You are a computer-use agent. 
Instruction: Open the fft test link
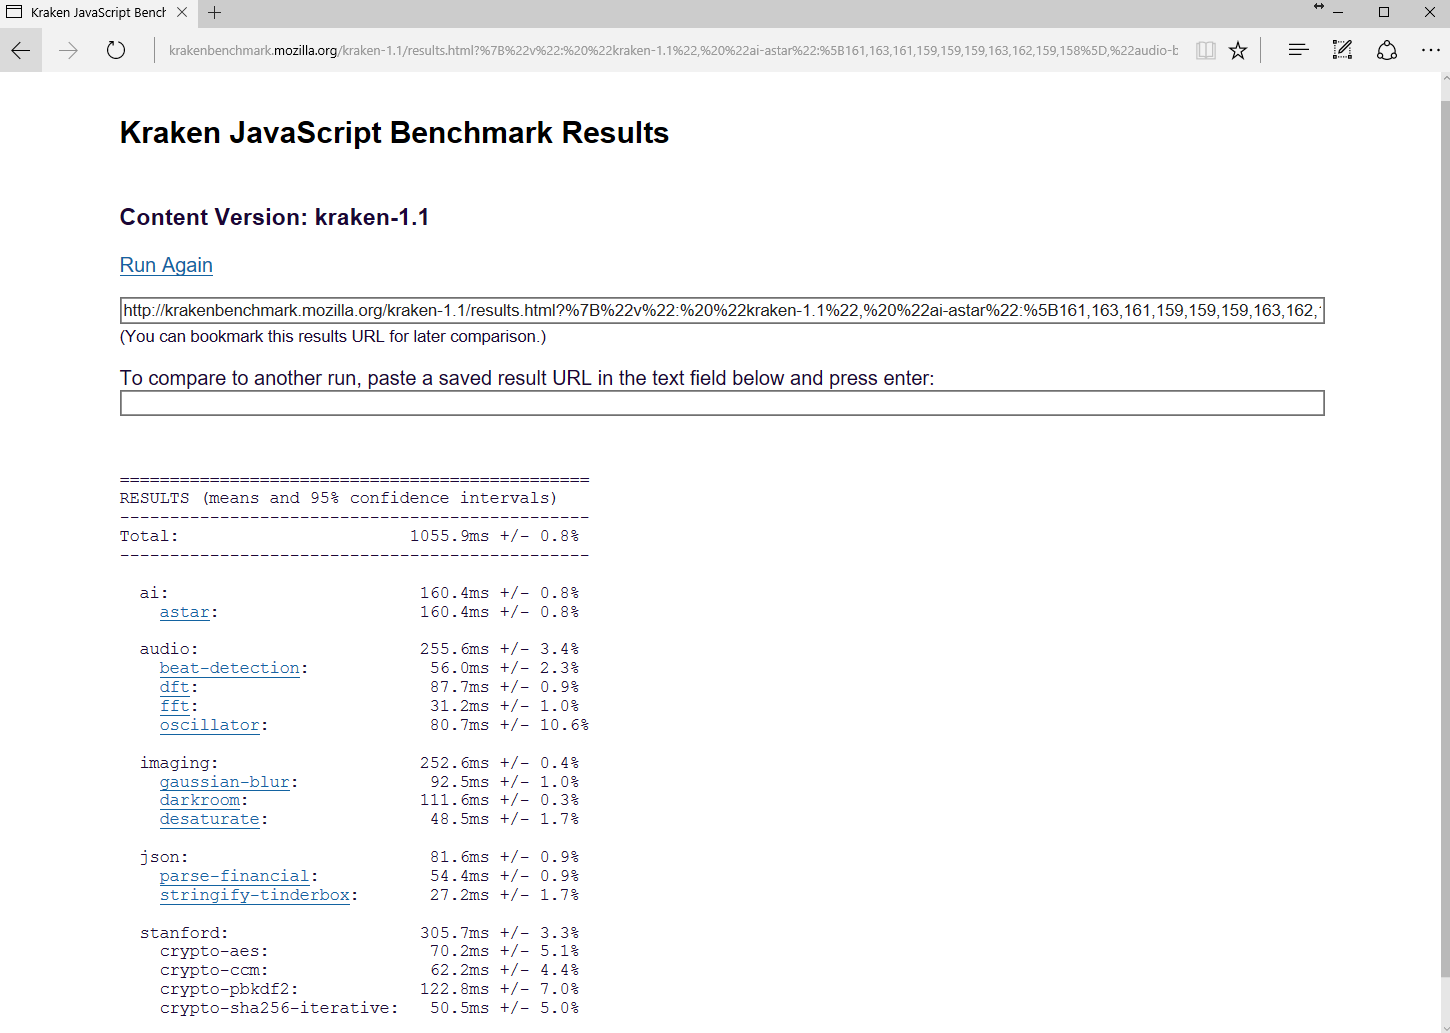175,706
